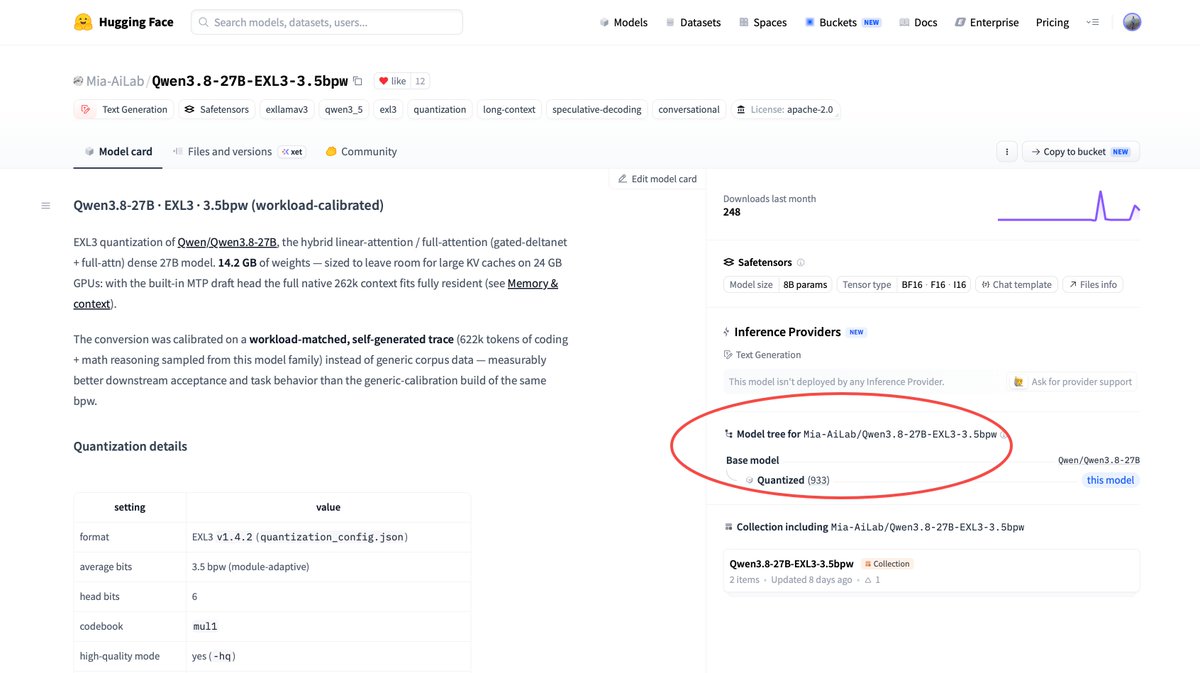The image size is (1200, 673).
Task: Click Edit model card
Action: 657,179
